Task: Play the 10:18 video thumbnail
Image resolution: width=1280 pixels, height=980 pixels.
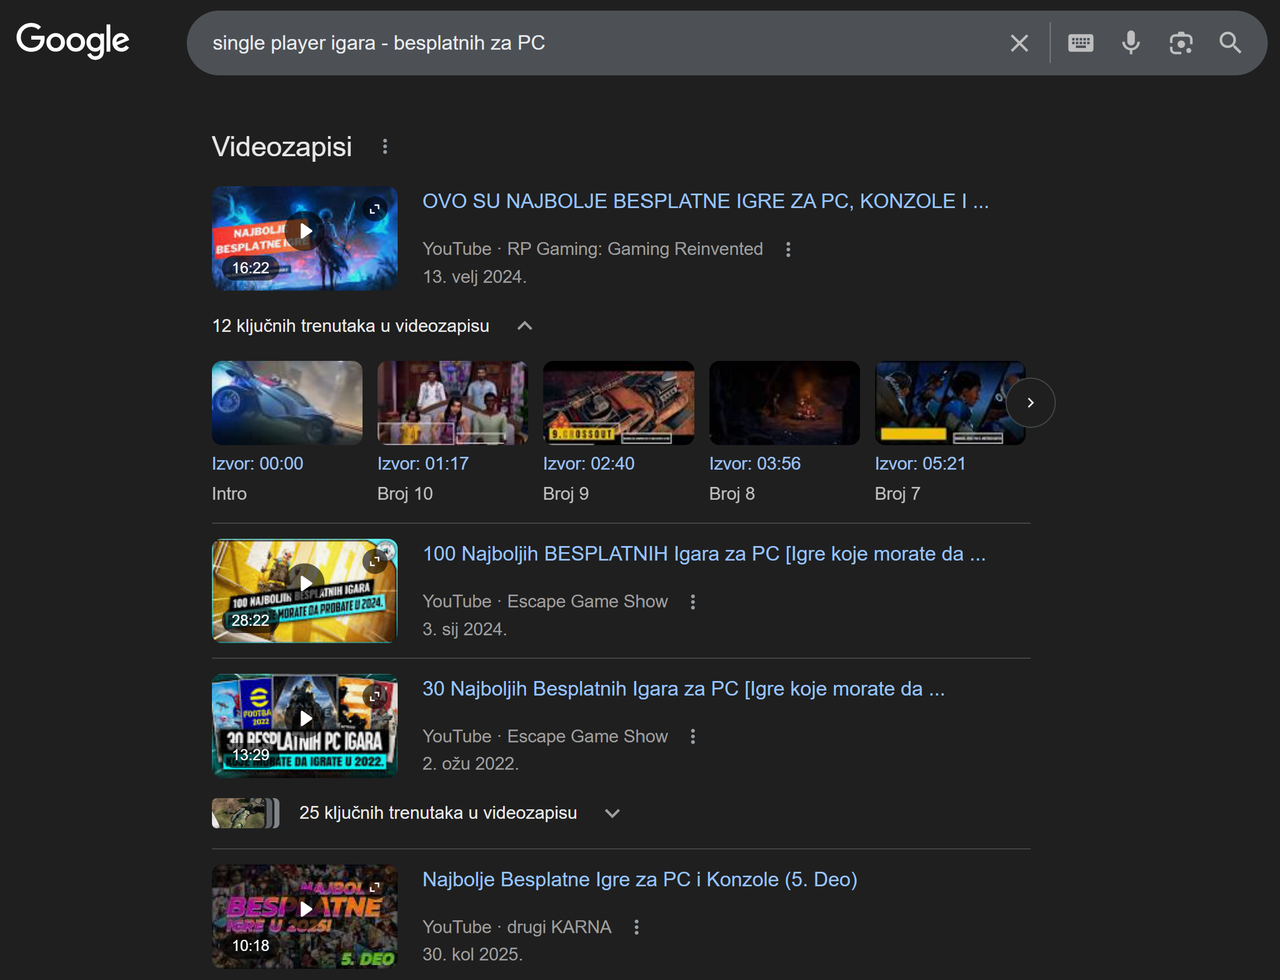Action: pos(305,916)
